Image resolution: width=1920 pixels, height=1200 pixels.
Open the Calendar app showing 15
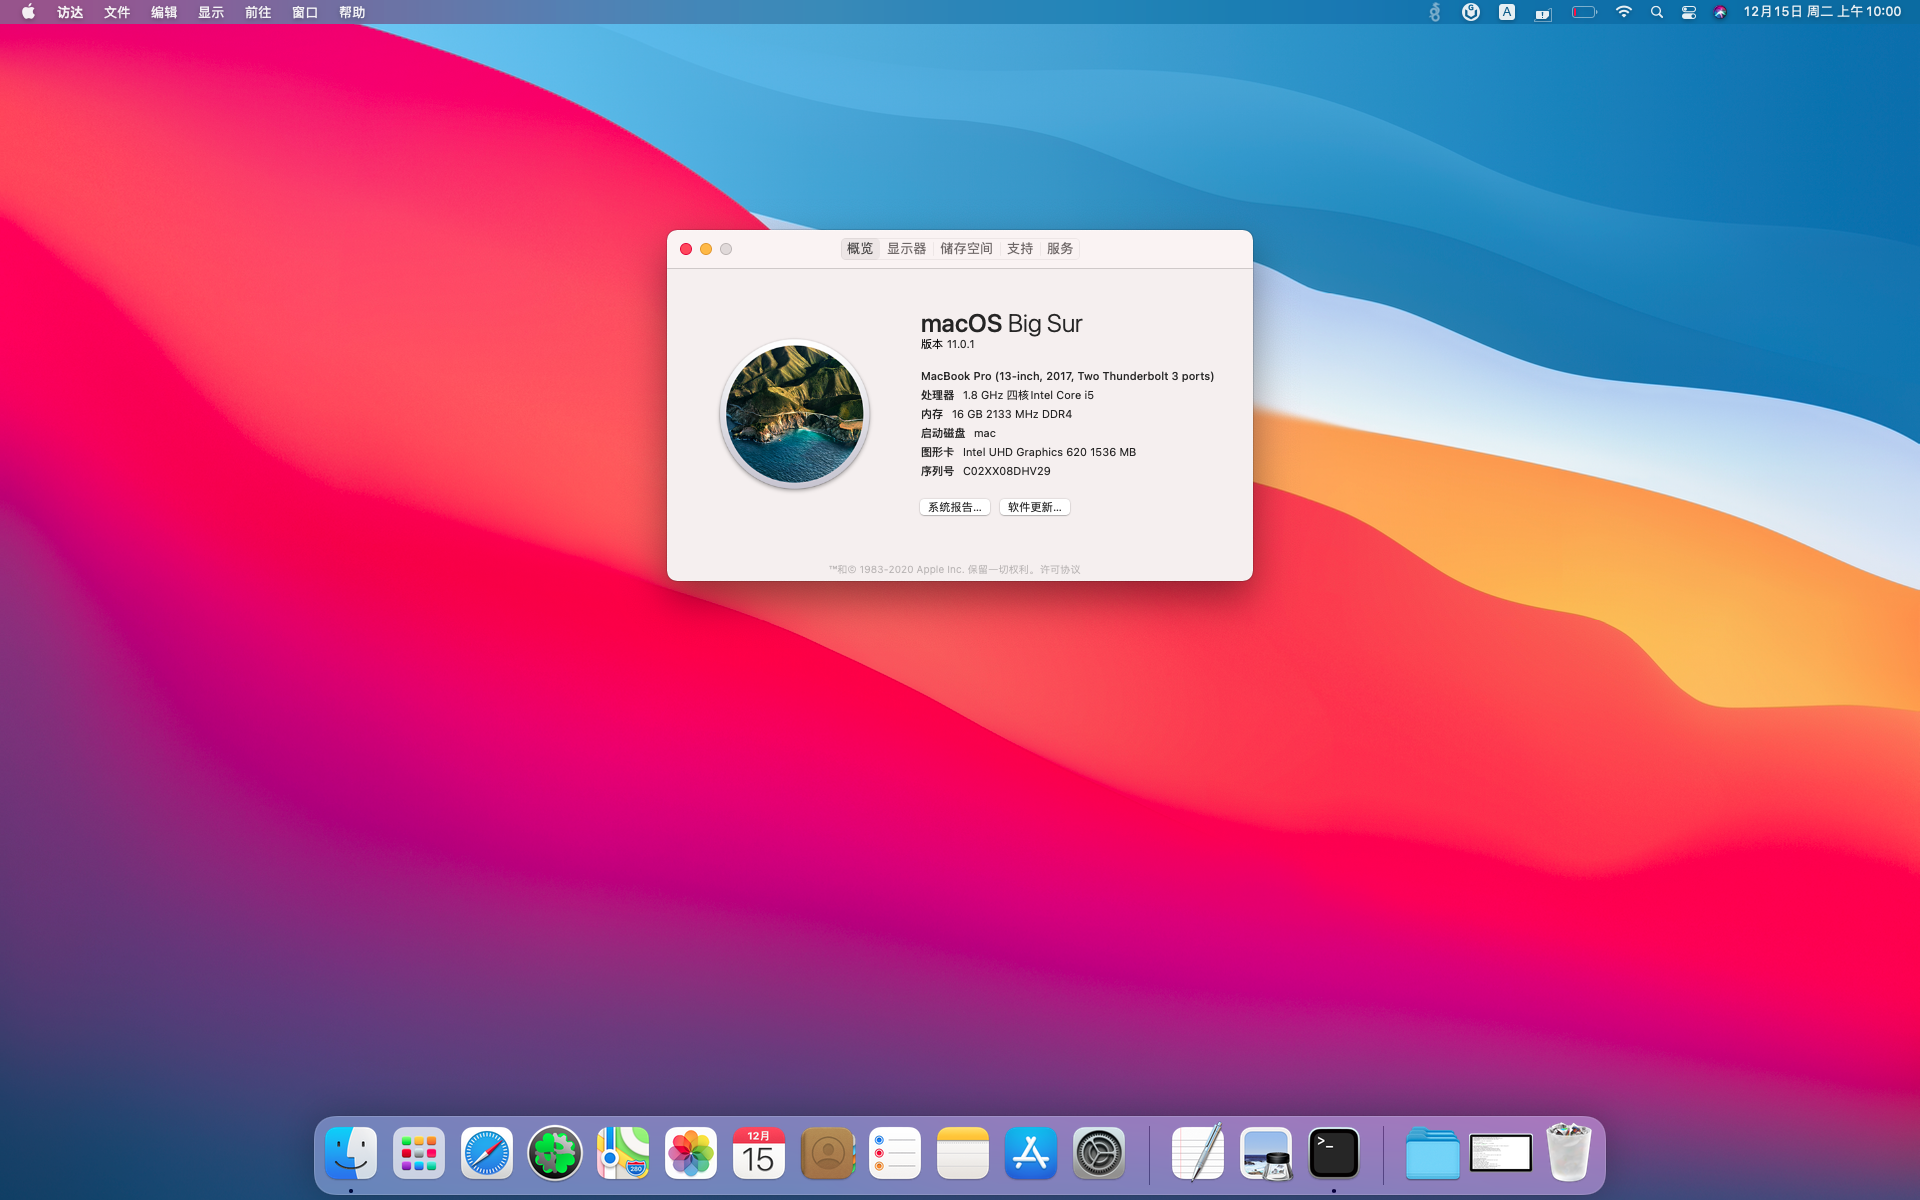[759, 1154]
